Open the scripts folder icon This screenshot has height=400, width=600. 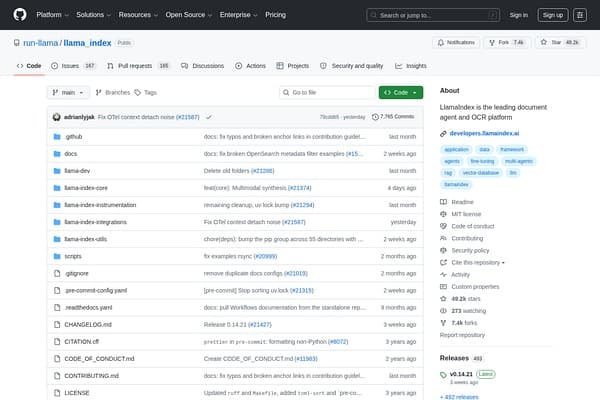(x=57, y=256)
